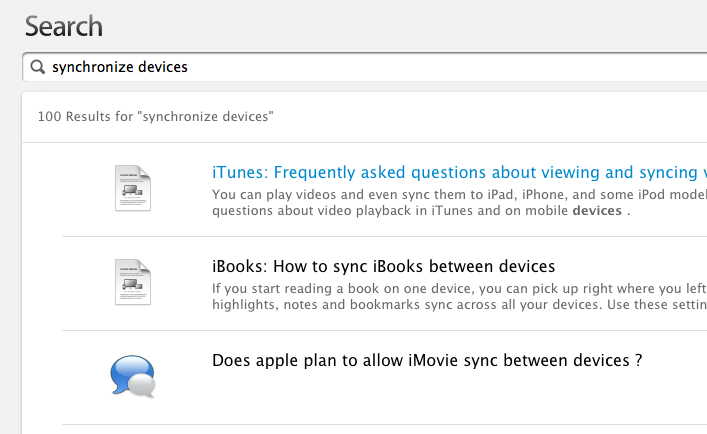Click the "Search" page heading
Screen dimensions: 707x434
pos(64,26)
